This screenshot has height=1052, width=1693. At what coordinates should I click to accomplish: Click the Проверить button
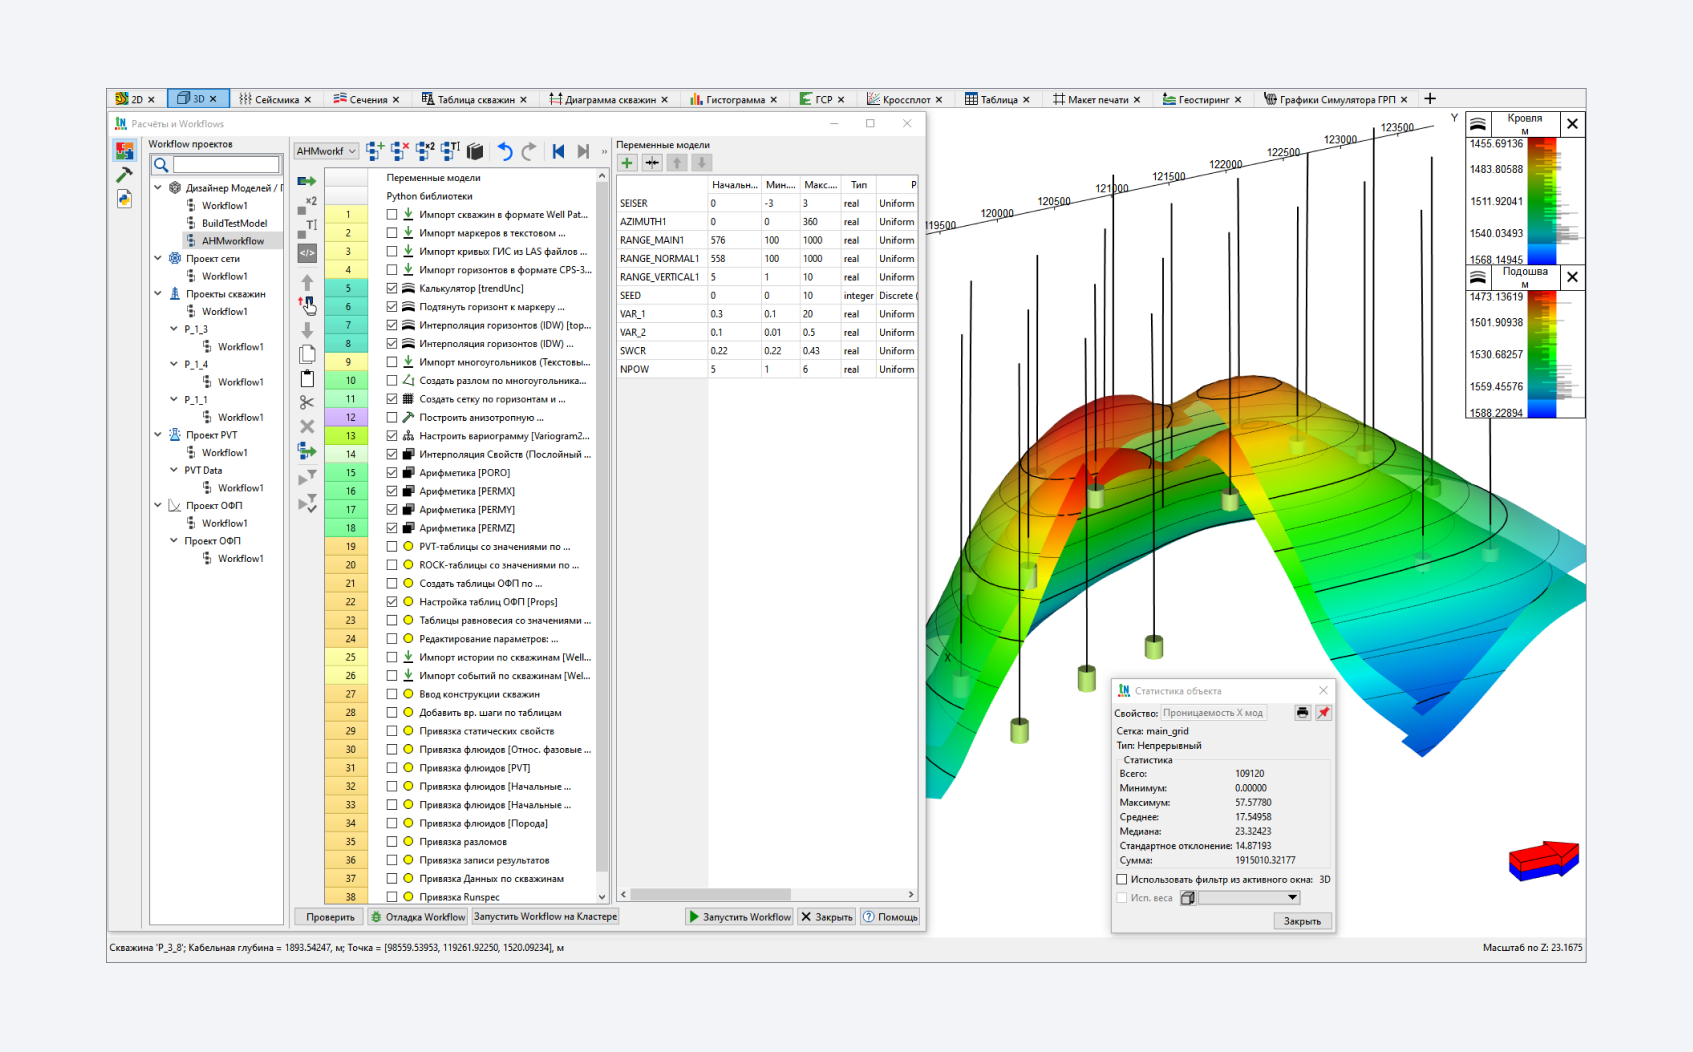[330, 917]
